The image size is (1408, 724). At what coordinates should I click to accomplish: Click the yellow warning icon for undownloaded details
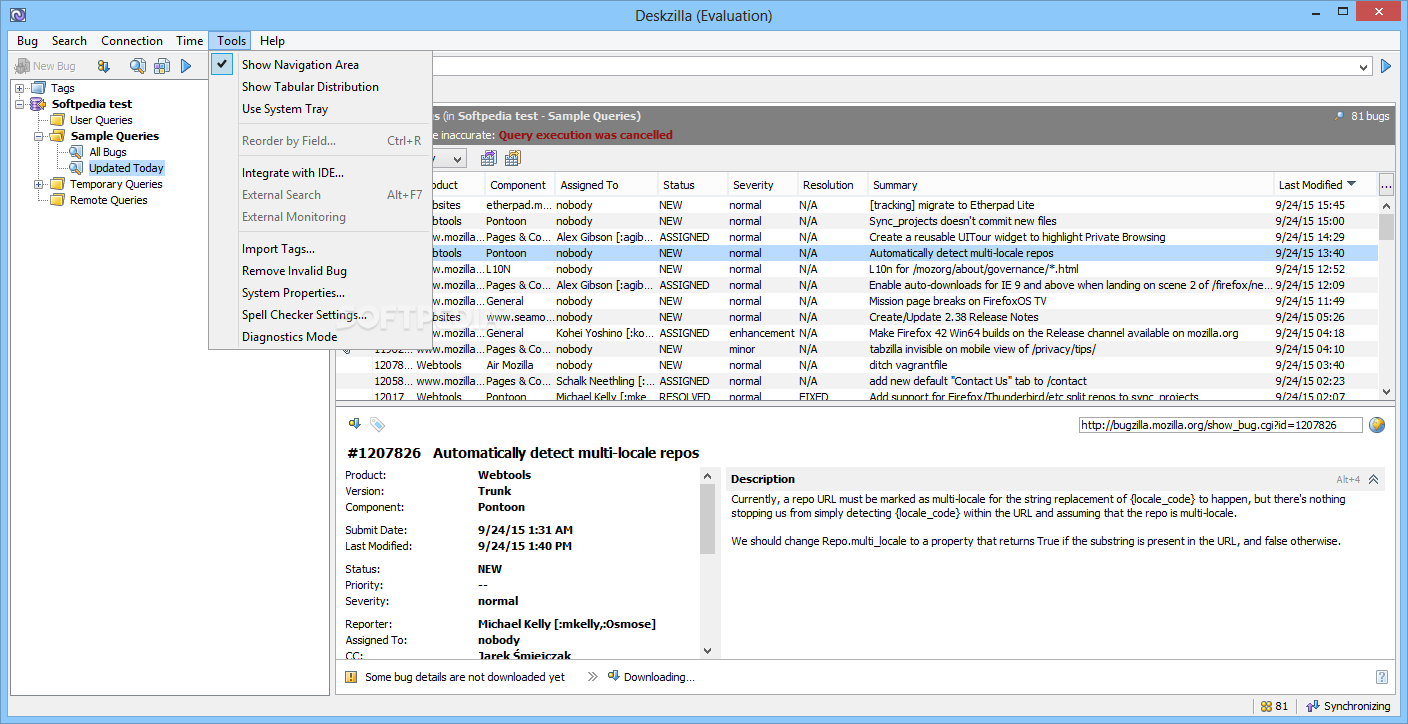pos(351,677)
